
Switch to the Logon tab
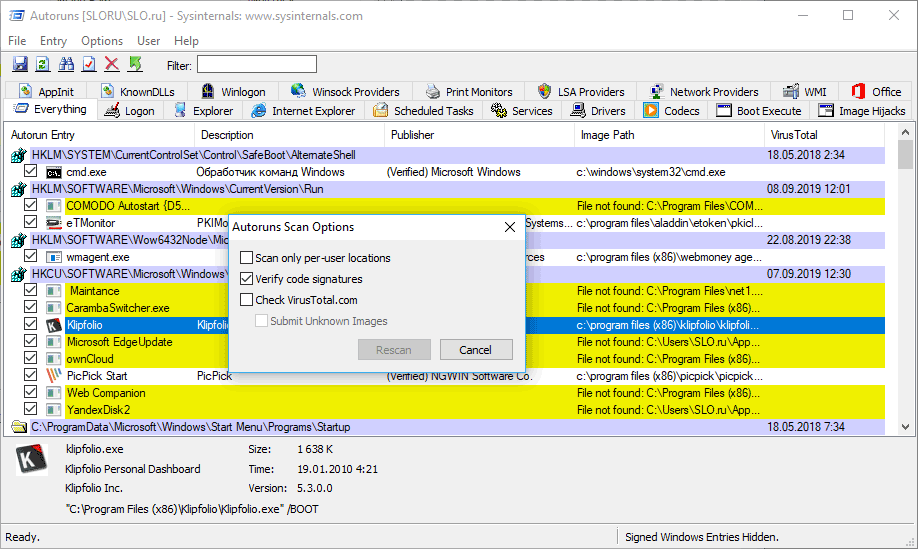[x=129, y=111]
